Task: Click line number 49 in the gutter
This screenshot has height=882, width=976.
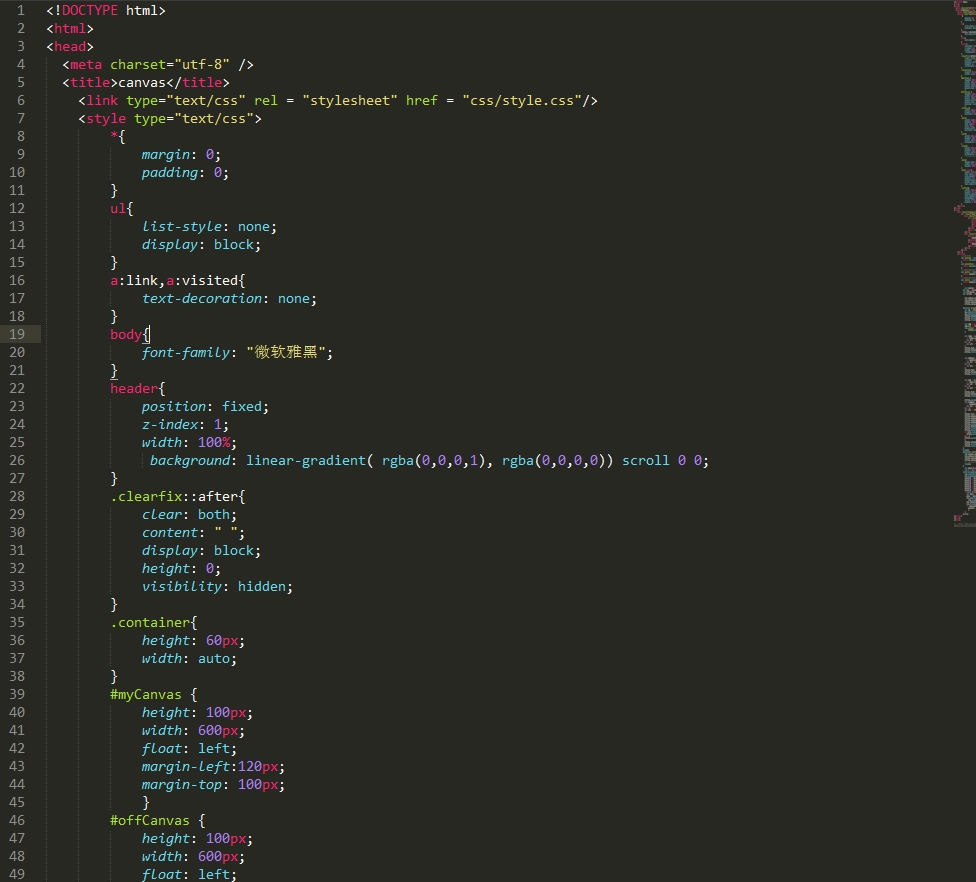Action: [x=17, y=875]
